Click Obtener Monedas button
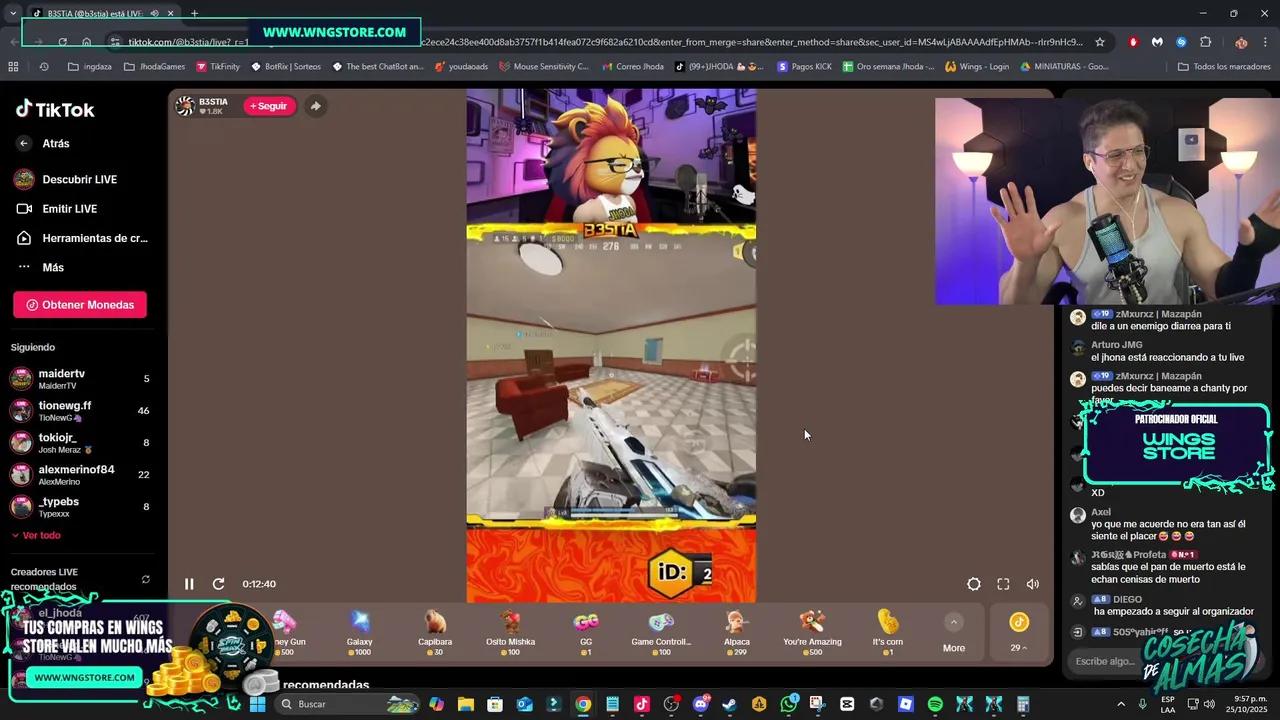The height and width of the screenshot is (720, 1280). tap(80, 305)
